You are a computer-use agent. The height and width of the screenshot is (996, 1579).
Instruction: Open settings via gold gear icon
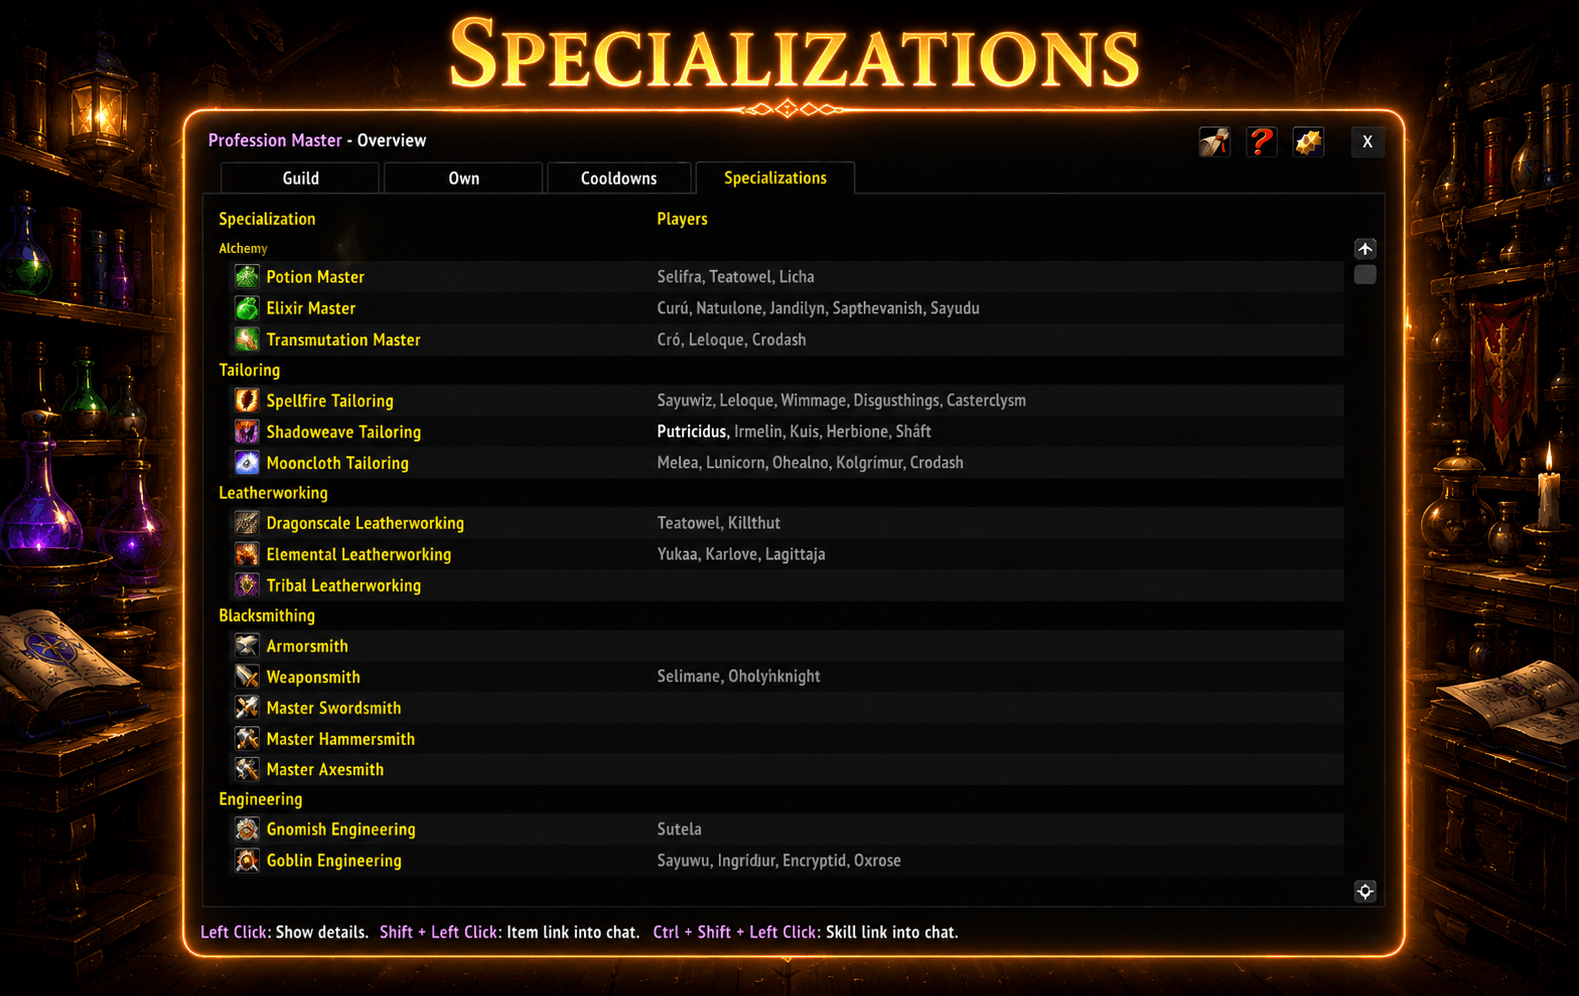click(1308, 142)
